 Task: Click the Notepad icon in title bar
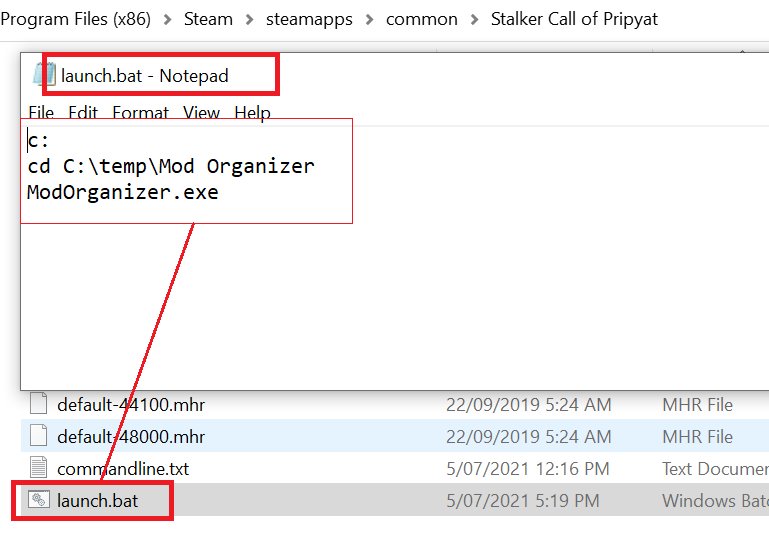[x=44, y=76]
